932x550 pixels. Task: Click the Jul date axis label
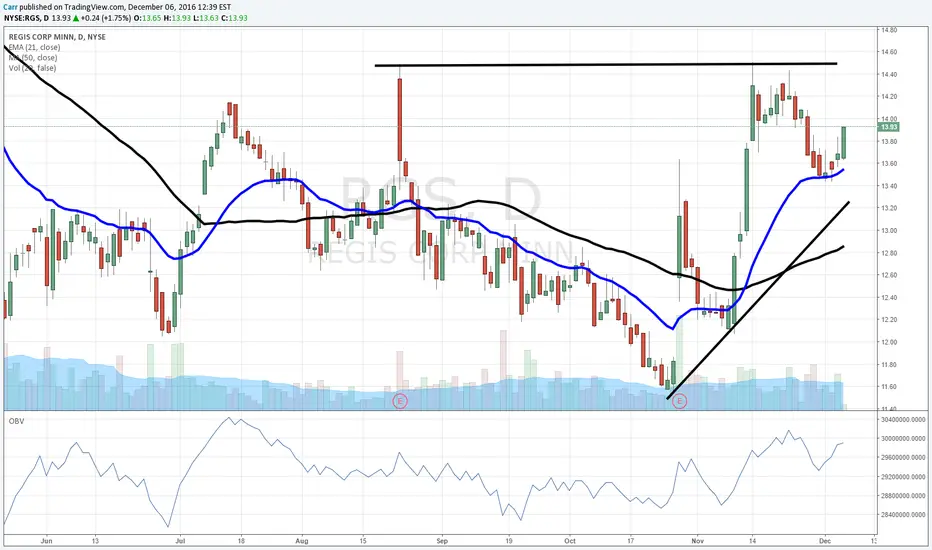pos(180,541)
